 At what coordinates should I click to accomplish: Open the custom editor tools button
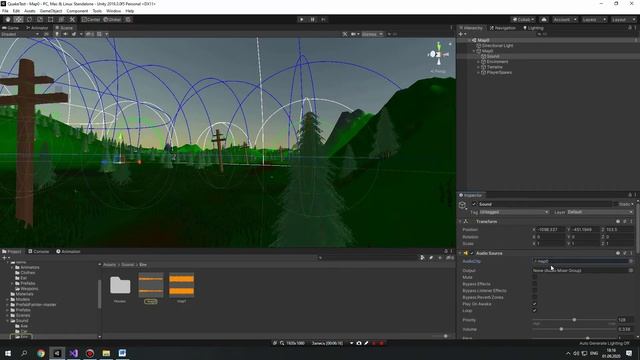click(72, 20)
